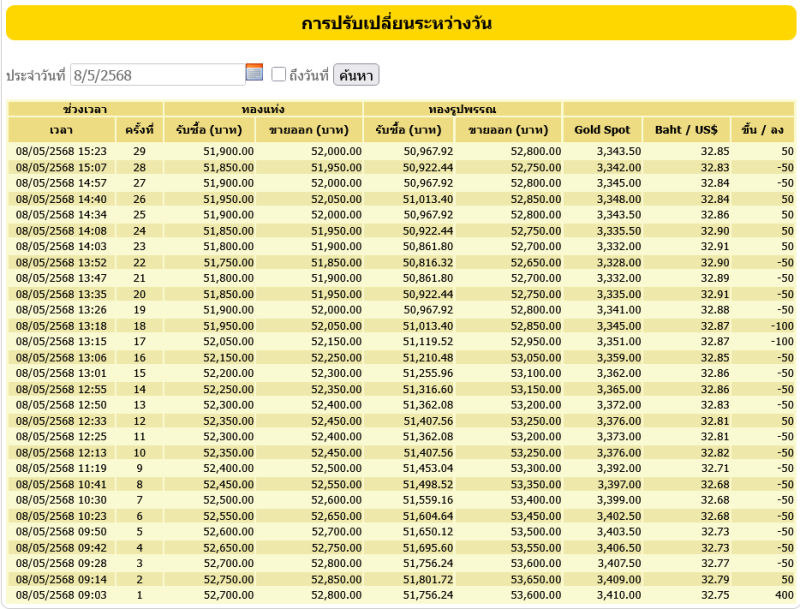
Task: Click the ประจำวันที่ label
Action: 35,75
